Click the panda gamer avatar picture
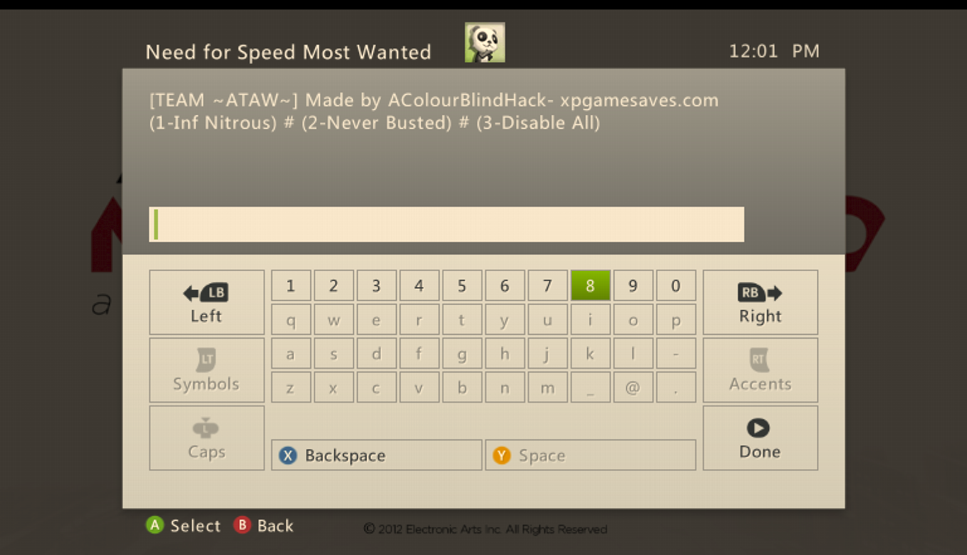Image resolution: width=967 pixels, height=555 pixels. click(x=485, y=43)
